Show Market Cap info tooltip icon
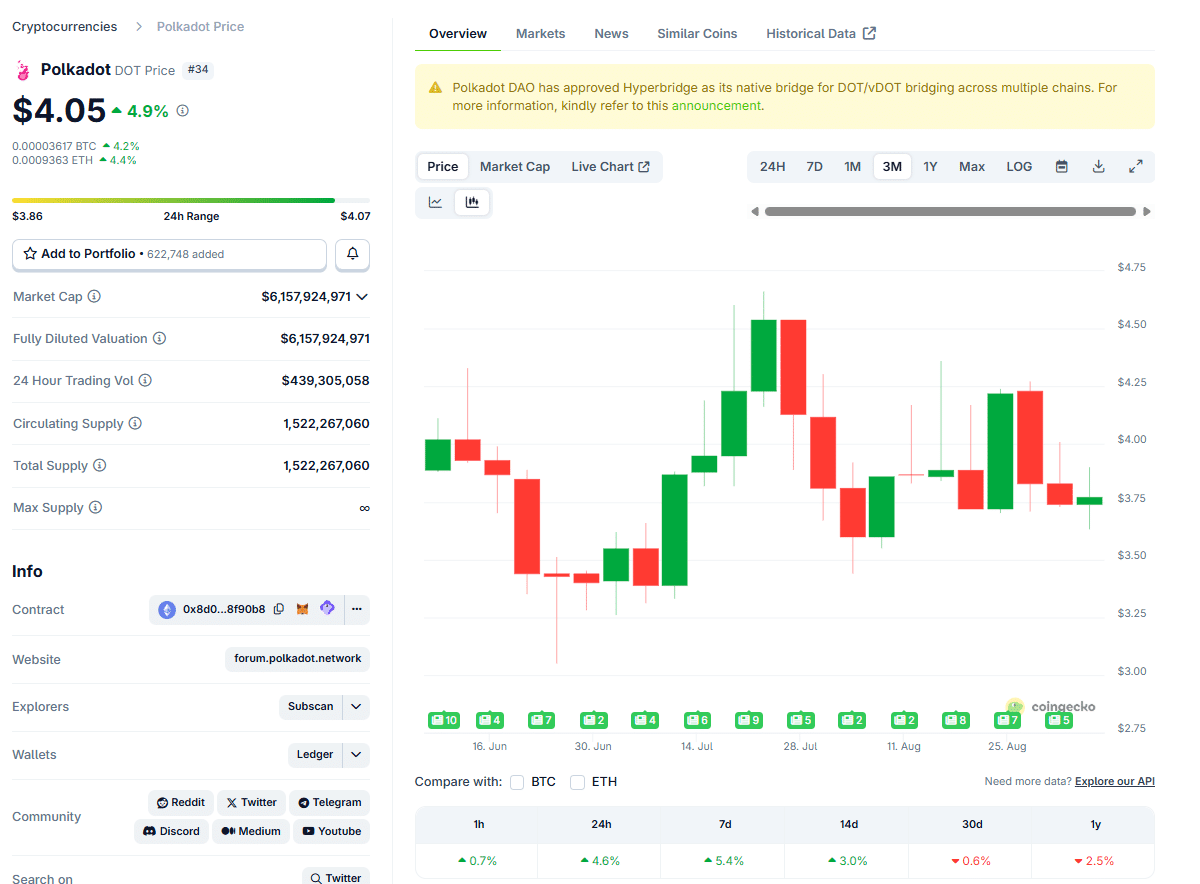 [x=94, y=297]
